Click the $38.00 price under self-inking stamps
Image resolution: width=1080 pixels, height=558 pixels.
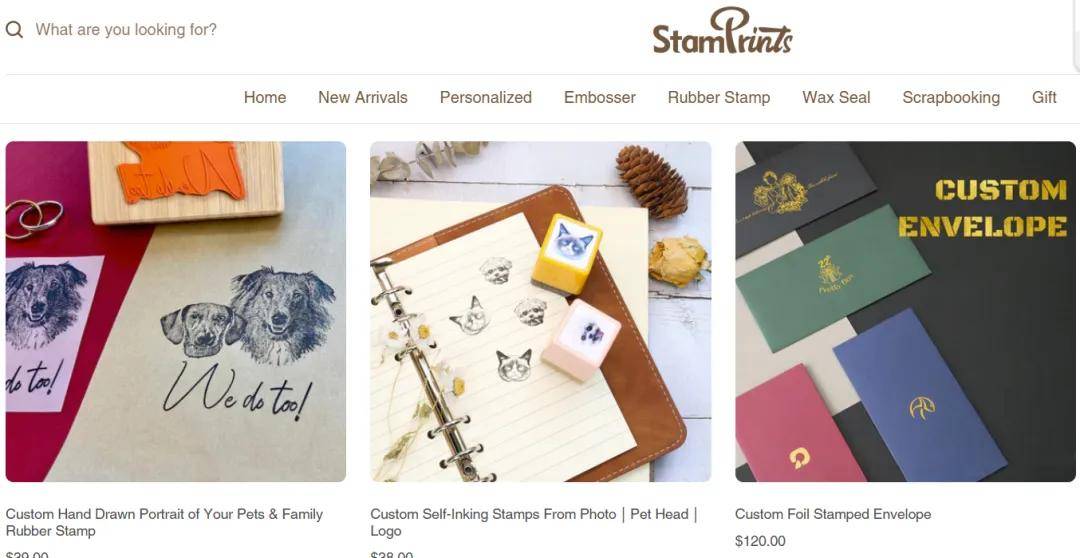(392, 554)
